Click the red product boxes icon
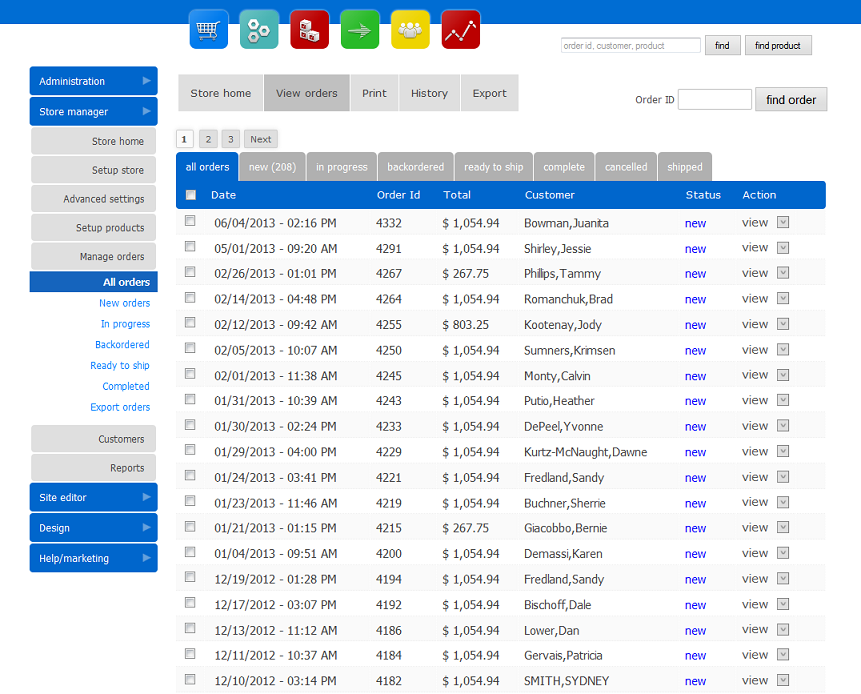Screen dimensions: 861x694 coord(310,30)
